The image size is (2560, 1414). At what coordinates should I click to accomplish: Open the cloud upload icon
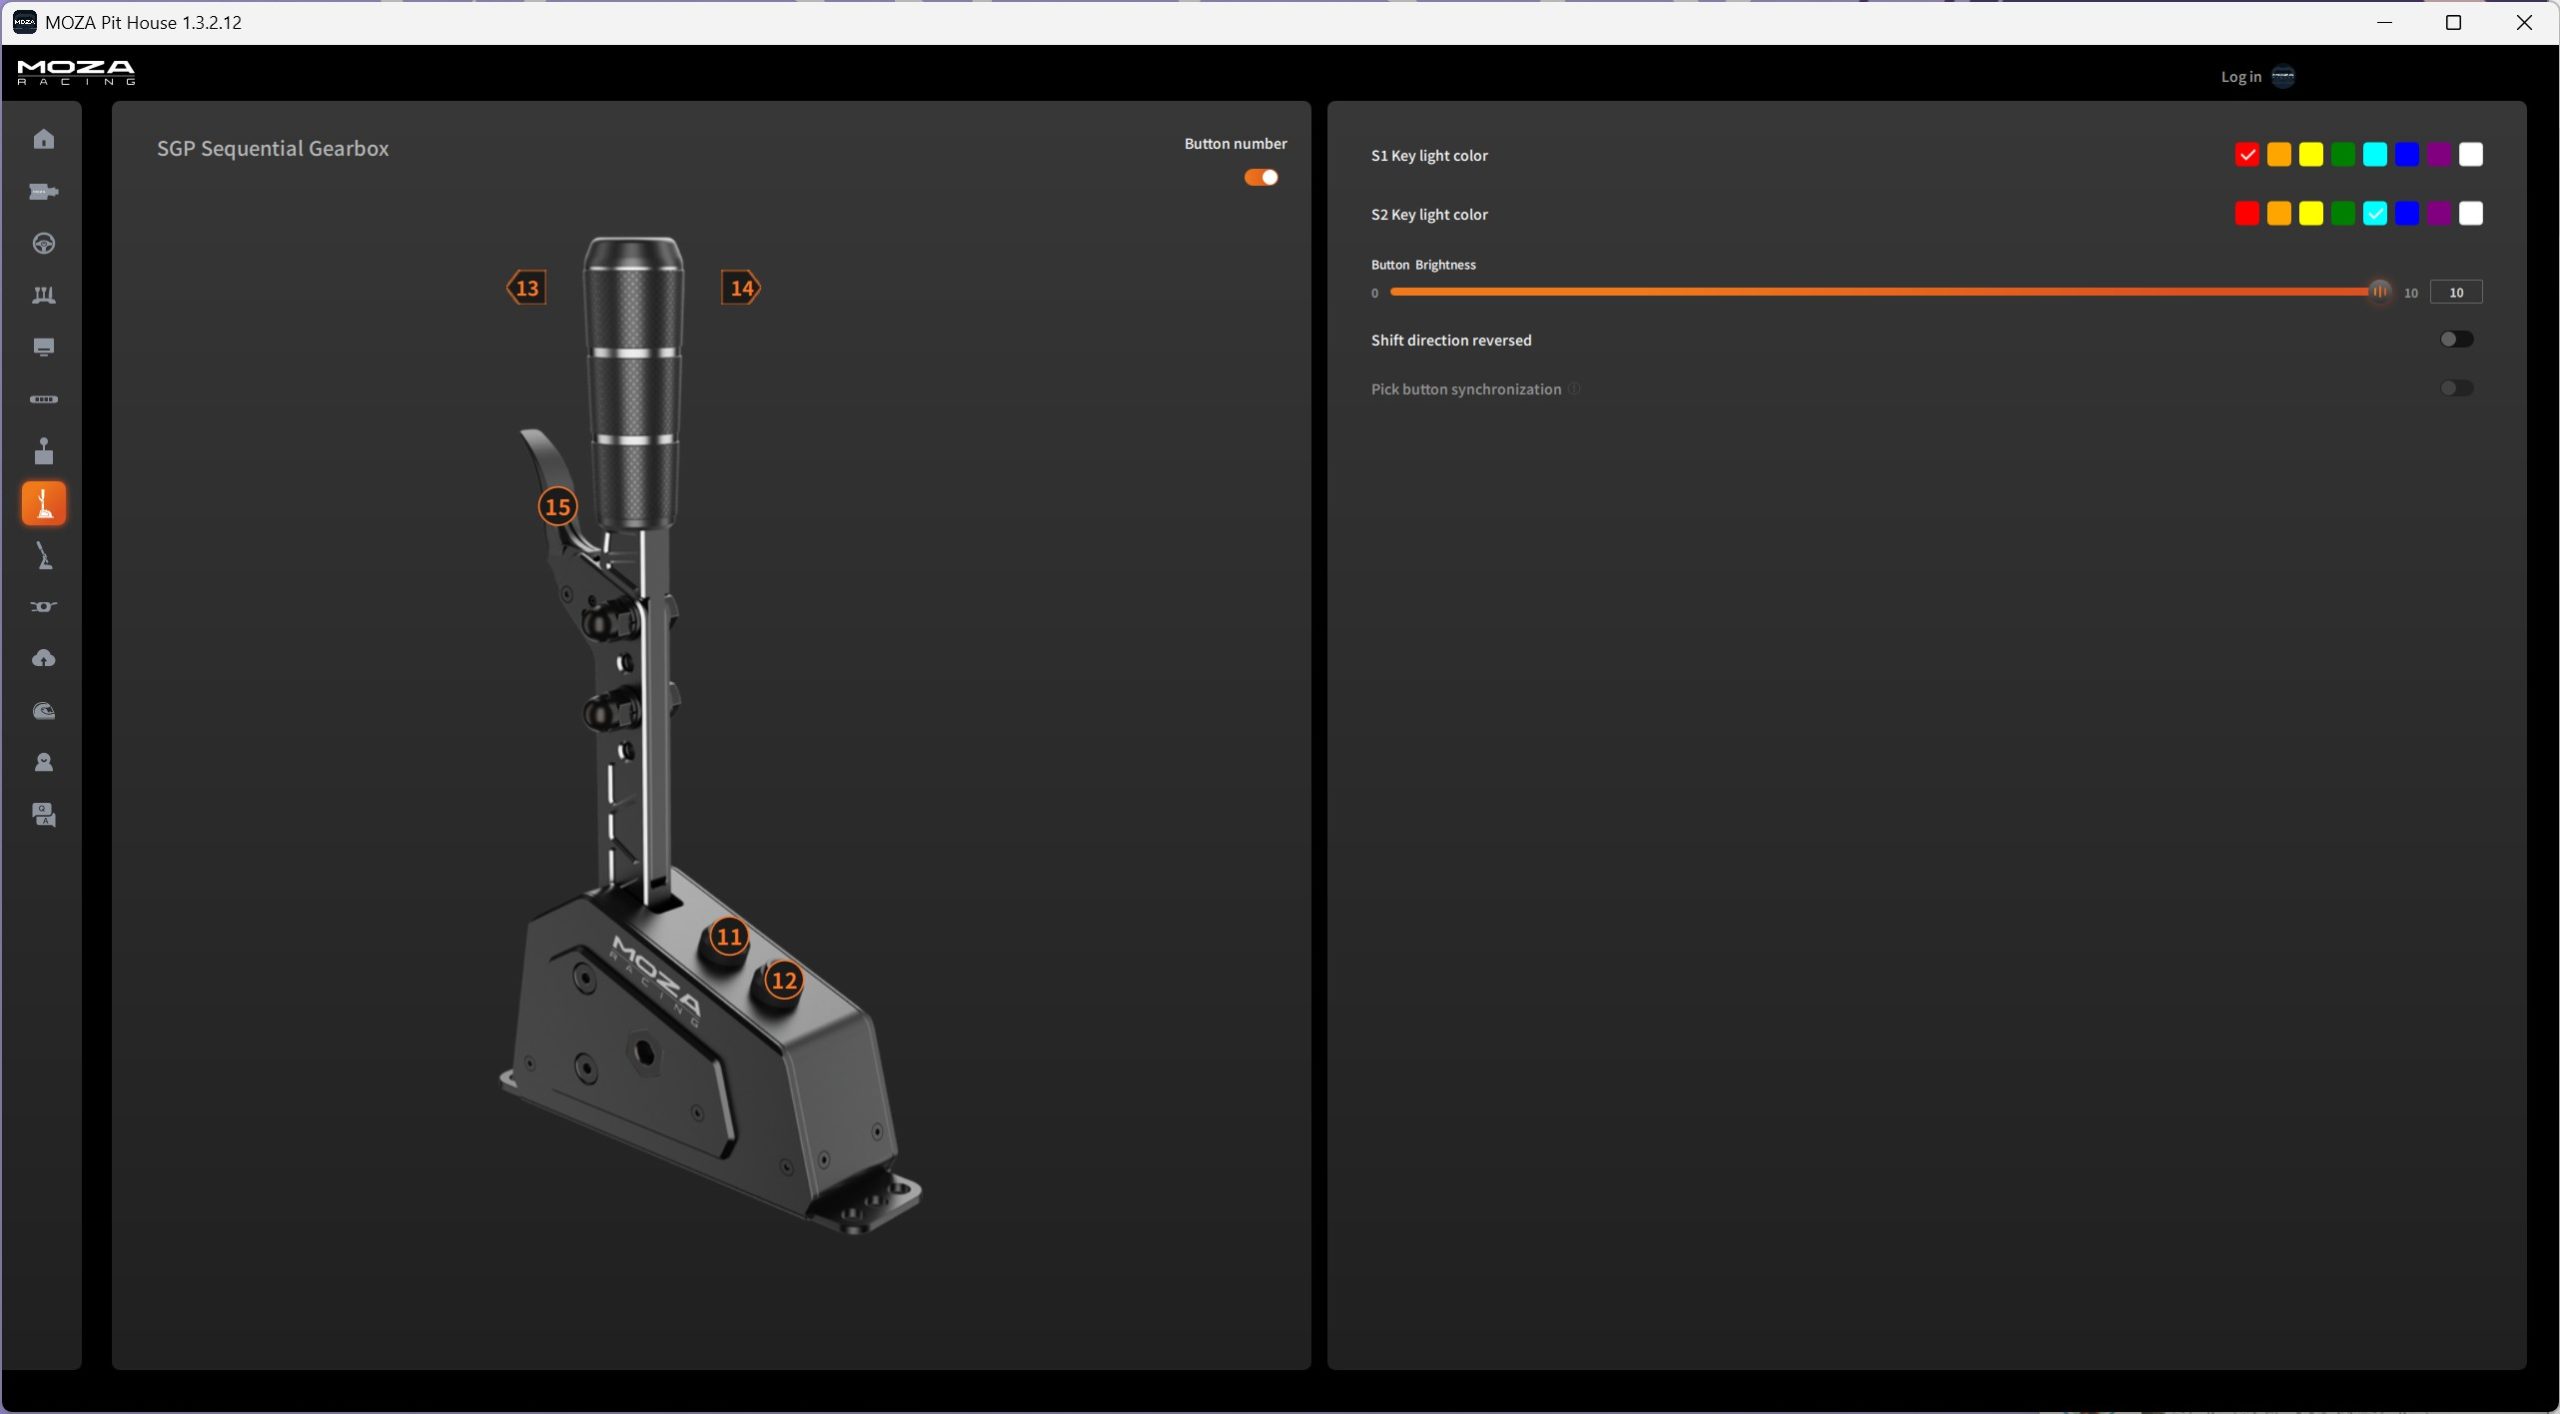(x=44, y=658)
